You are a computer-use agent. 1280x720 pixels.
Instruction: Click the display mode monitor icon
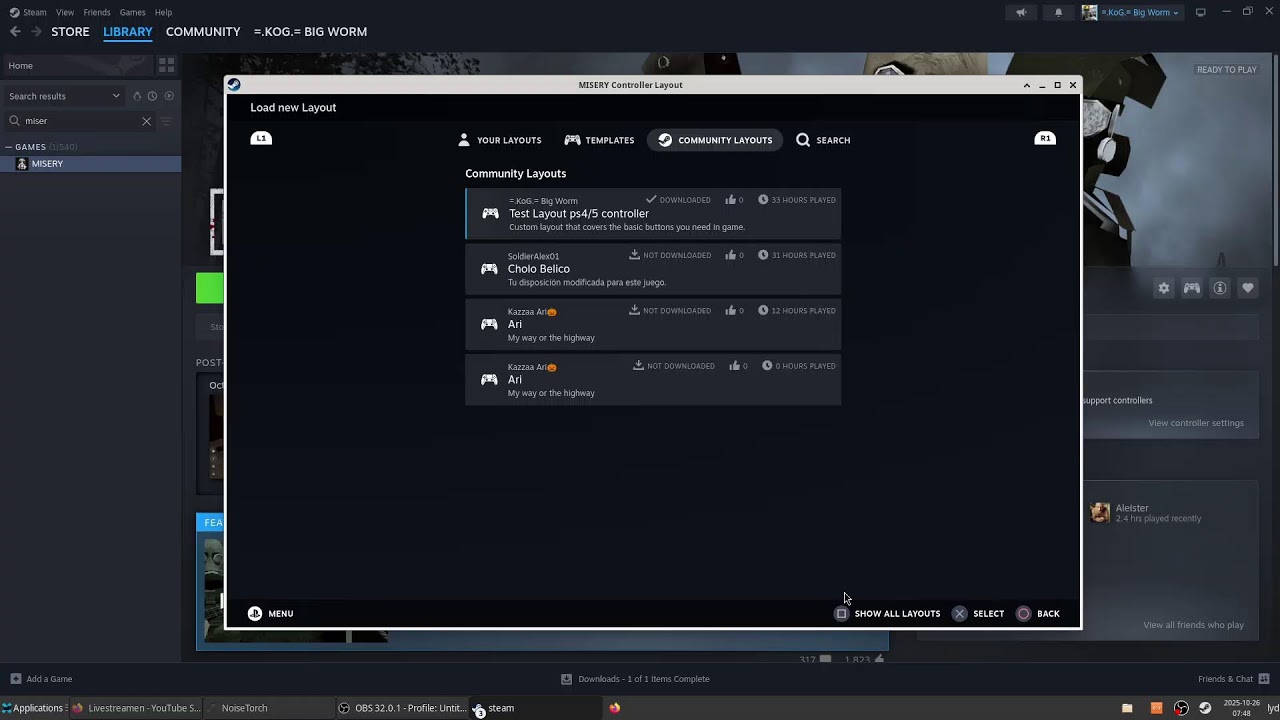click(x=1201, y=12)
